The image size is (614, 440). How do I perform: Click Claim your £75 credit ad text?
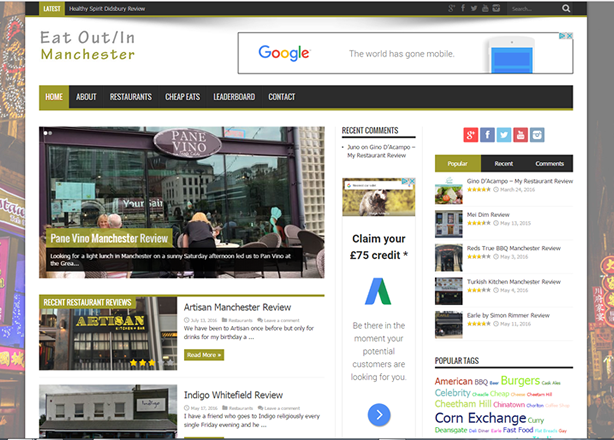379,247
